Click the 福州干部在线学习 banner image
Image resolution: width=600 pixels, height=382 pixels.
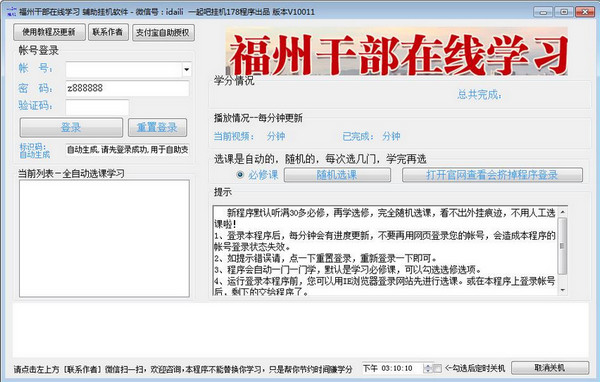[396, 51]
